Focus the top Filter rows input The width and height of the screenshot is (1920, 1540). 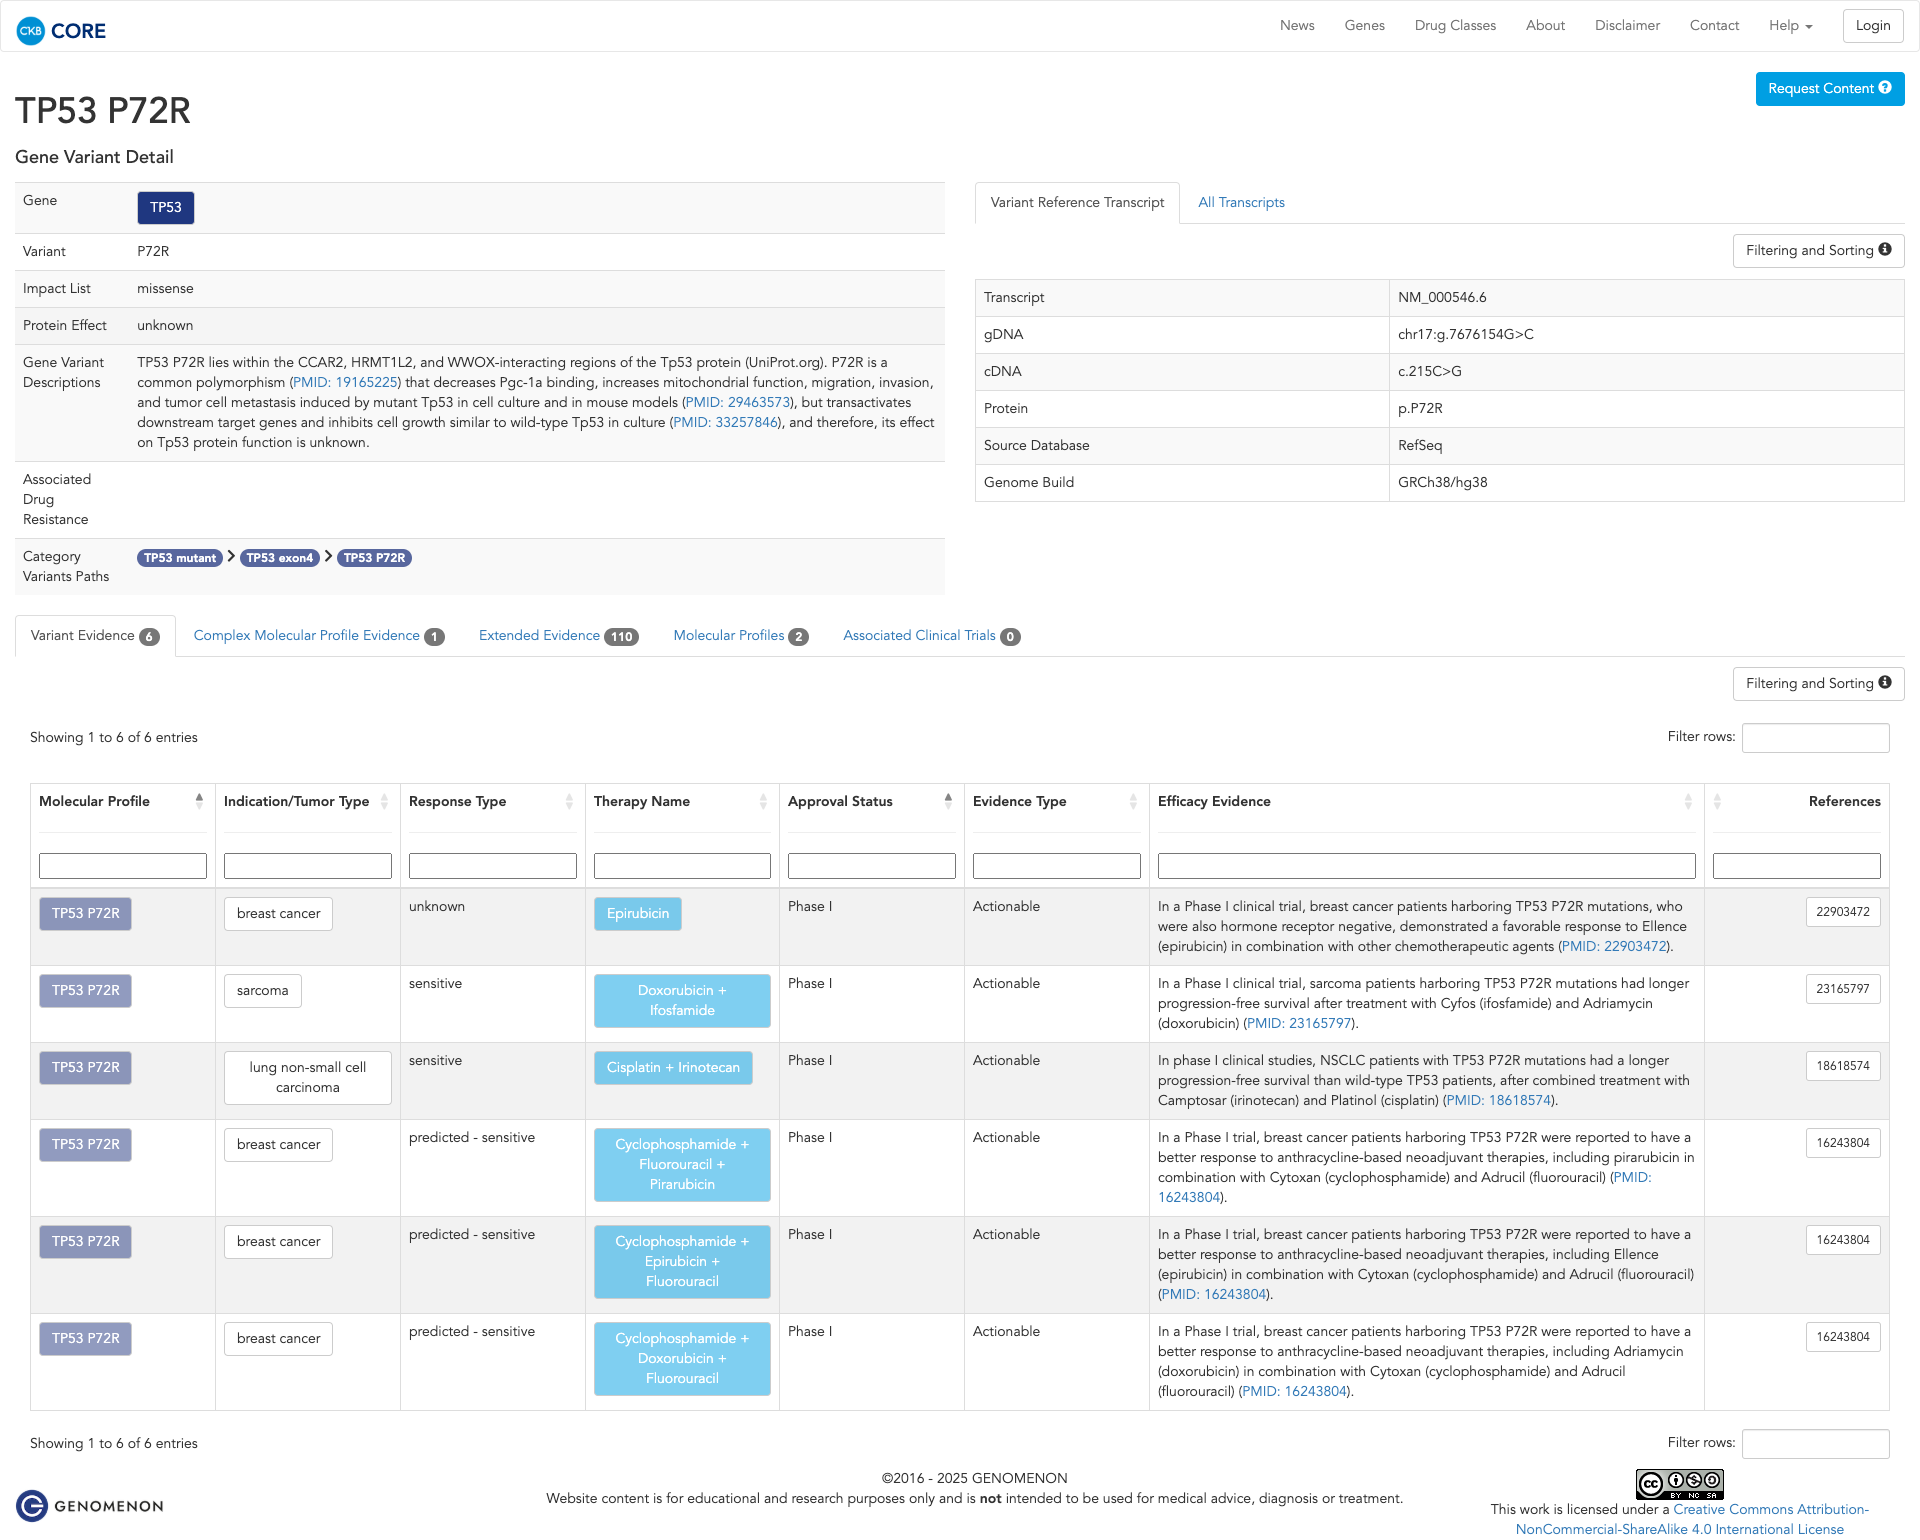(x=1815, y=738)
